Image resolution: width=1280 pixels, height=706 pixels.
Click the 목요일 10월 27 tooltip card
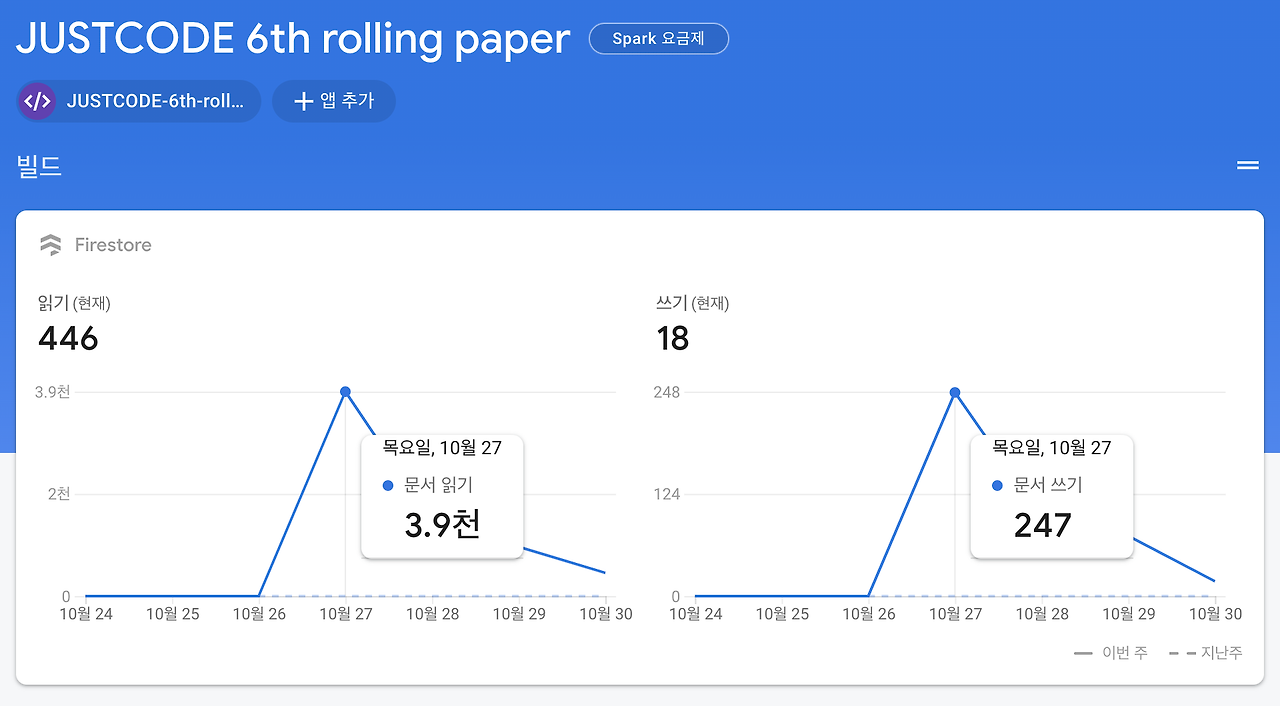click(442, 496)
